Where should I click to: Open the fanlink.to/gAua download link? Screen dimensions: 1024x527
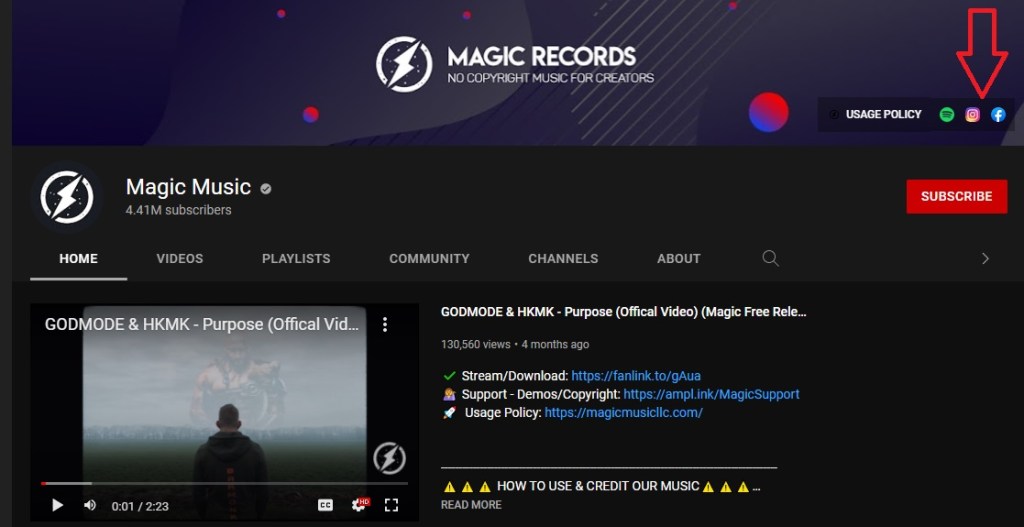click(636, 376)
